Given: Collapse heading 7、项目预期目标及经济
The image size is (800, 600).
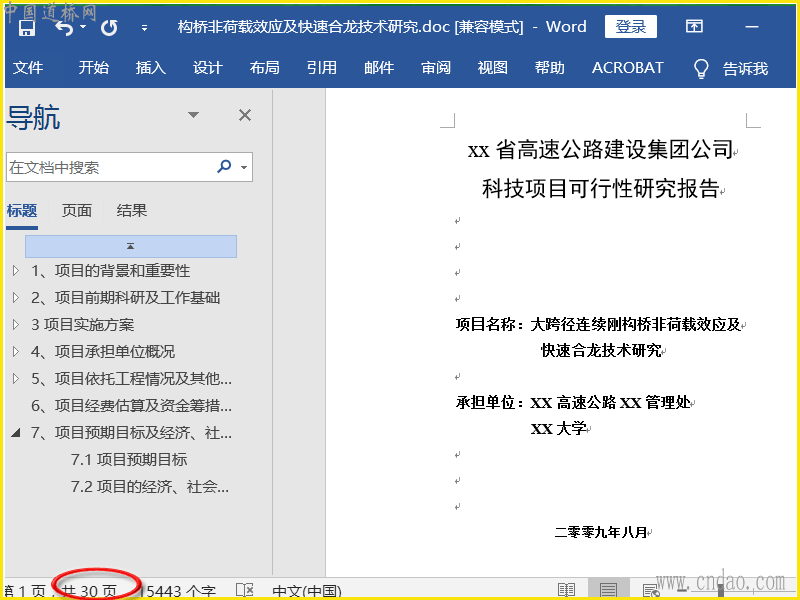Looking at the screenshot, I should 16,433.
